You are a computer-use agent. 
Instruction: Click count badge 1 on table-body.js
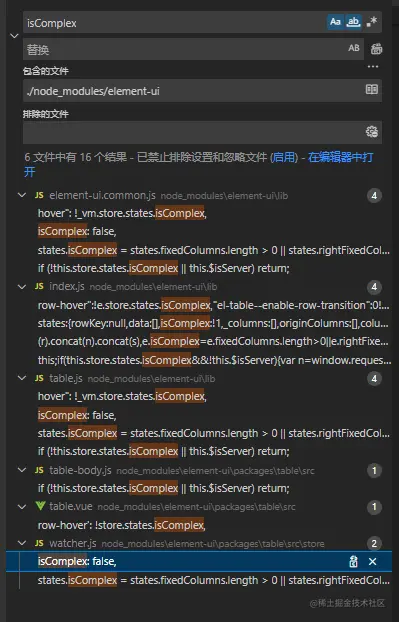tap(374, 471)
